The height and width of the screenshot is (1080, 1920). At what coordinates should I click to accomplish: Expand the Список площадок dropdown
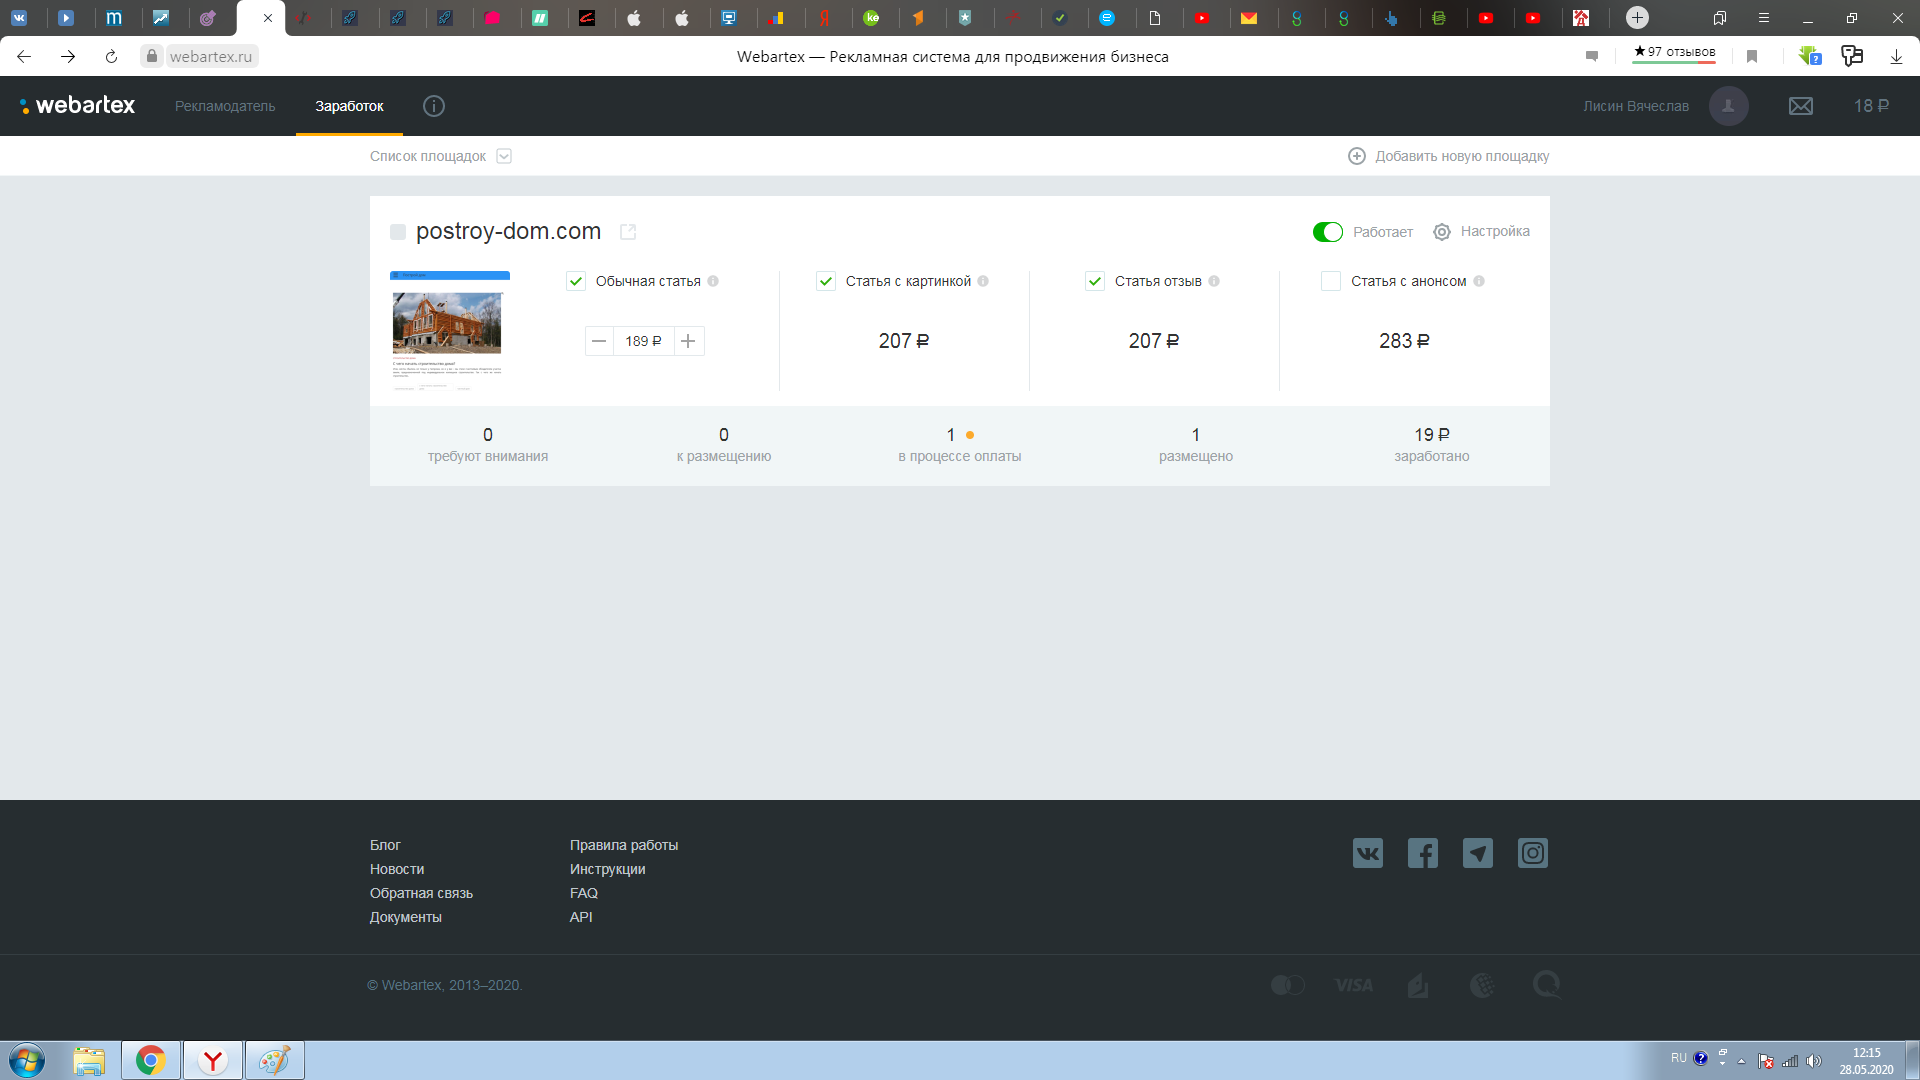click(x=504, y=156)
